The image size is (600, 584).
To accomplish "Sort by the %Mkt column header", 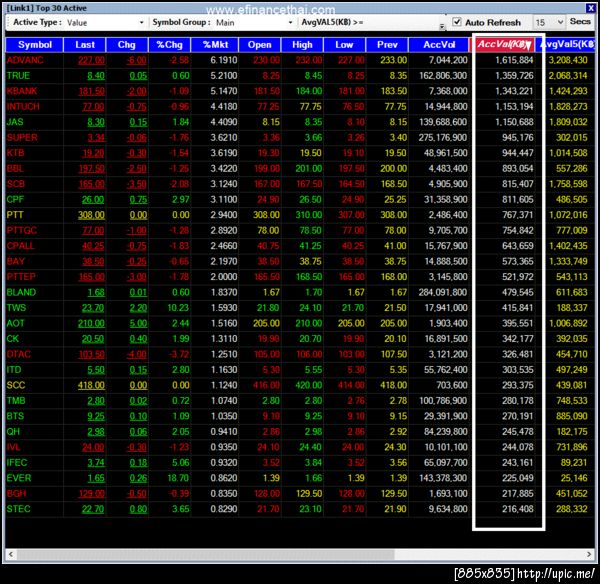I will click(x=215, y=45).
